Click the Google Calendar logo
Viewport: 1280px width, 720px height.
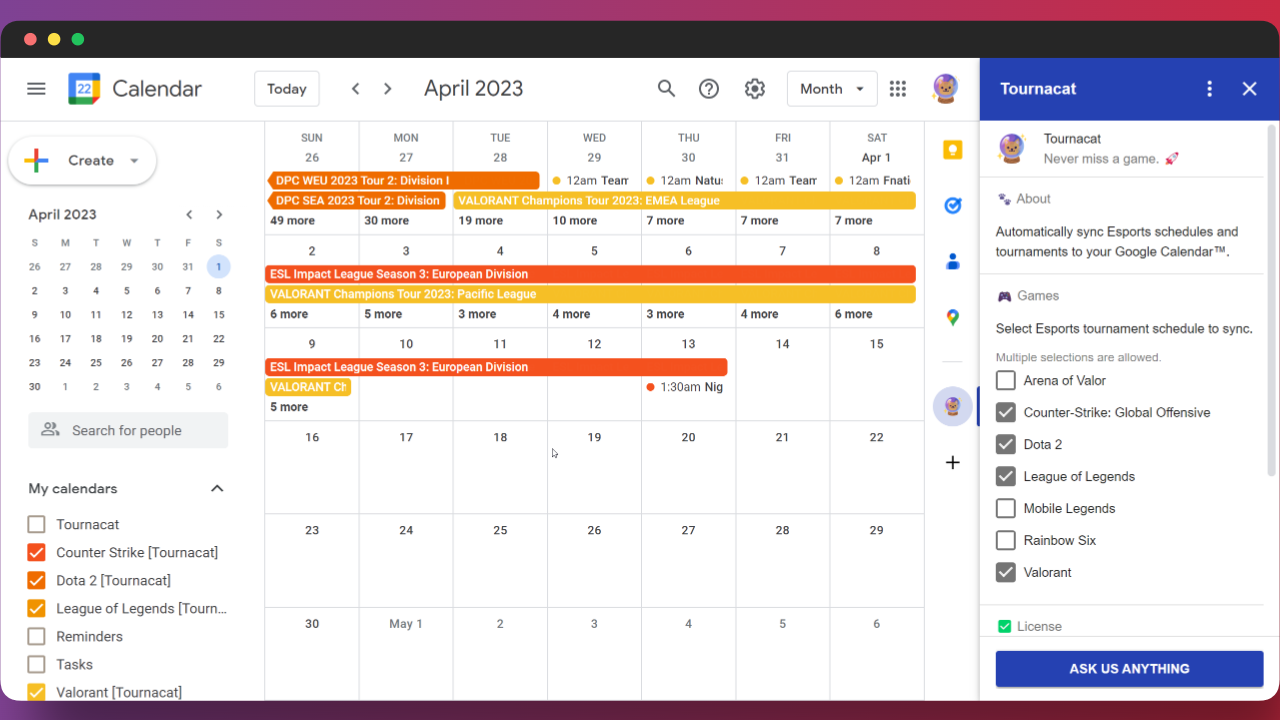pos(84,89)
